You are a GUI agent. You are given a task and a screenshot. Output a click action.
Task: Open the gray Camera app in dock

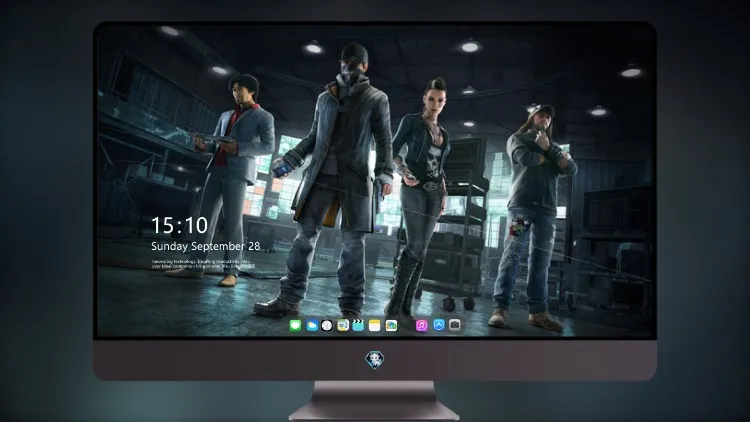[x=455, y=325]
